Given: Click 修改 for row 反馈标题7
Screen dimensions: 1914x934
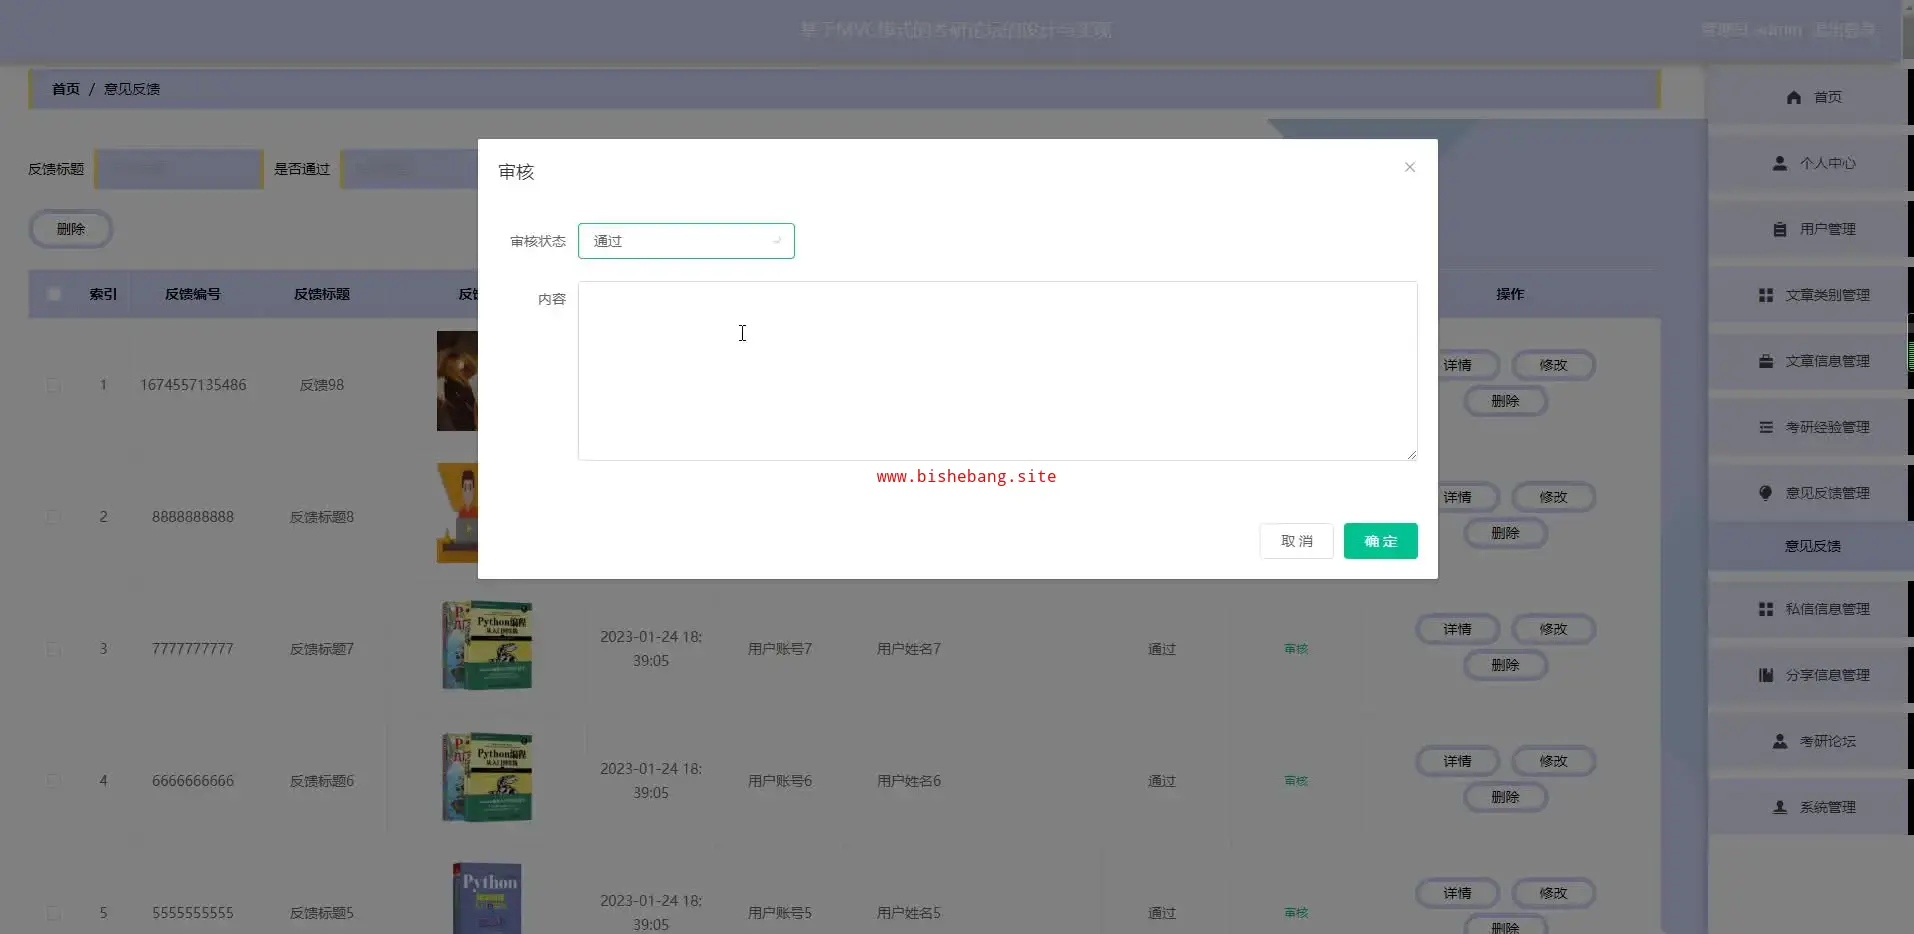Looking at the screenshot, I should coord(1553,629).
